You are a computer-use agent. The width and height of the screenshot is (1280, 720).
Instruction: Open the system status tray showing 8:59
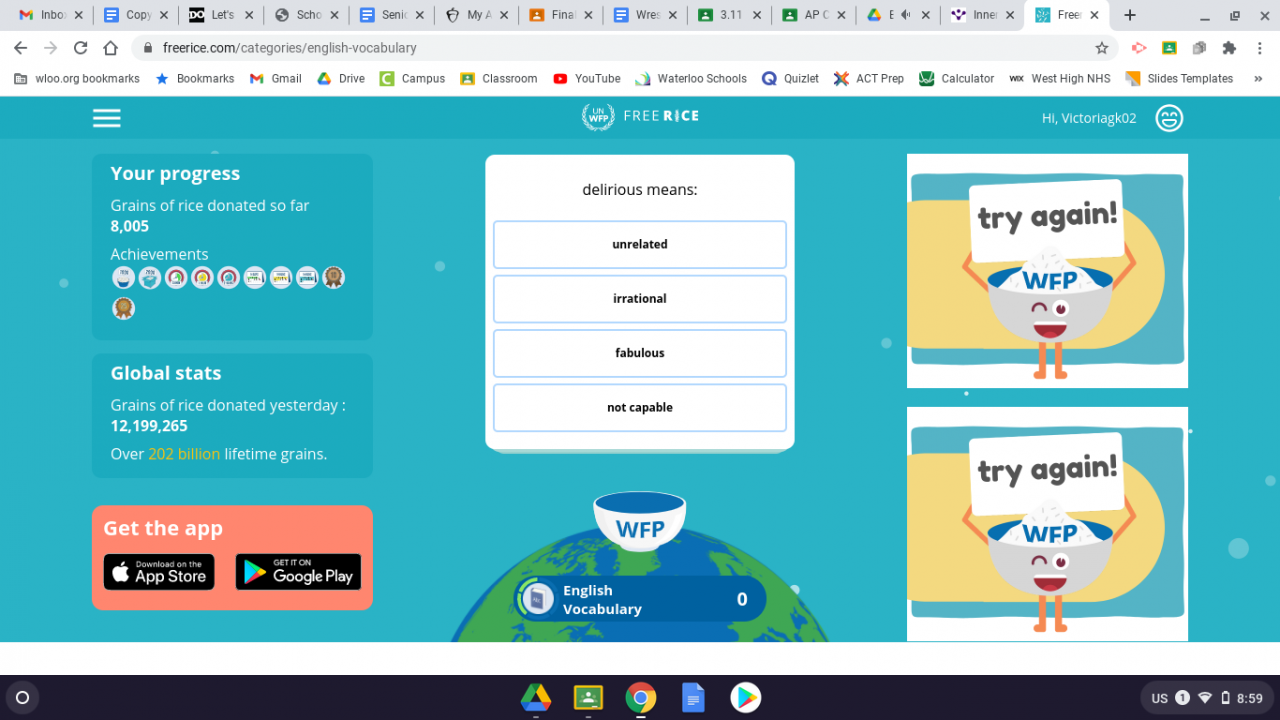pos(1206,698)
